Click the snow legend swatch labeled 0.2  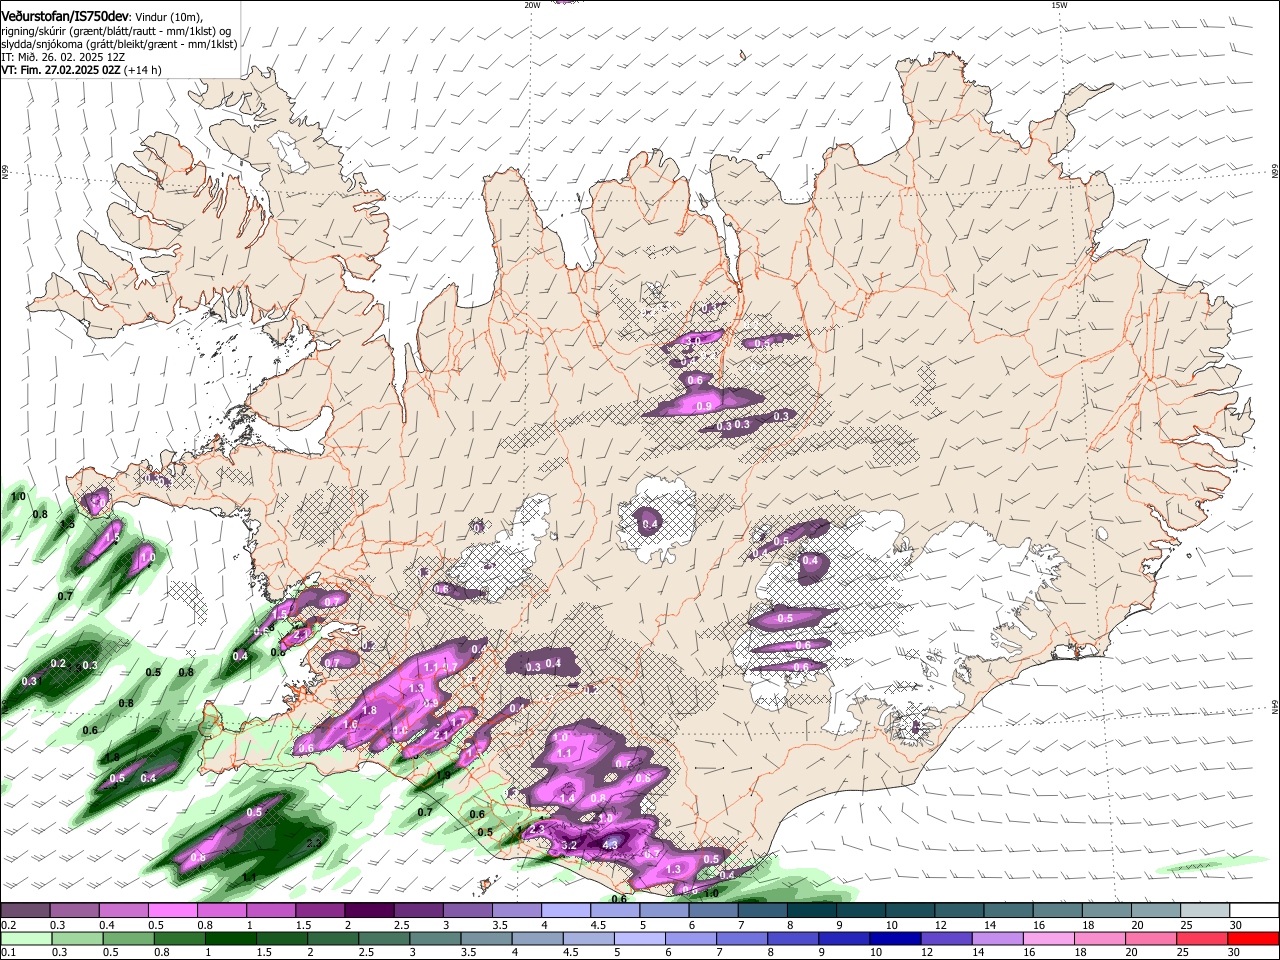pos(25,911)
